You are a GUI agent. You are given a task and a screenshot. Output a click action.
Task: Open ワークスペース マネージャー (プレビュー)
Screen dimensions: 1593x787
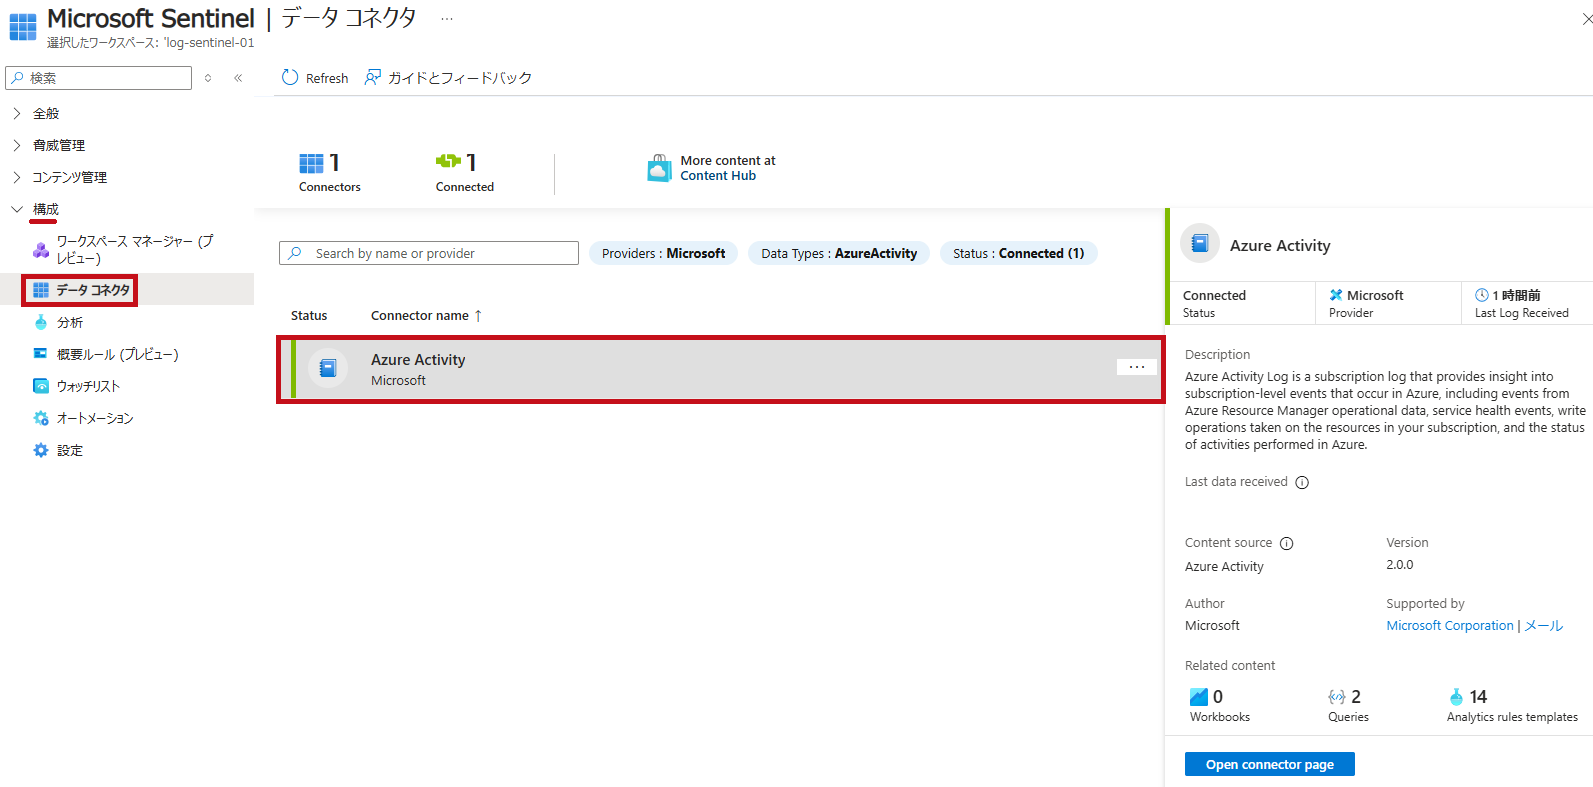[x=134, y=249]
